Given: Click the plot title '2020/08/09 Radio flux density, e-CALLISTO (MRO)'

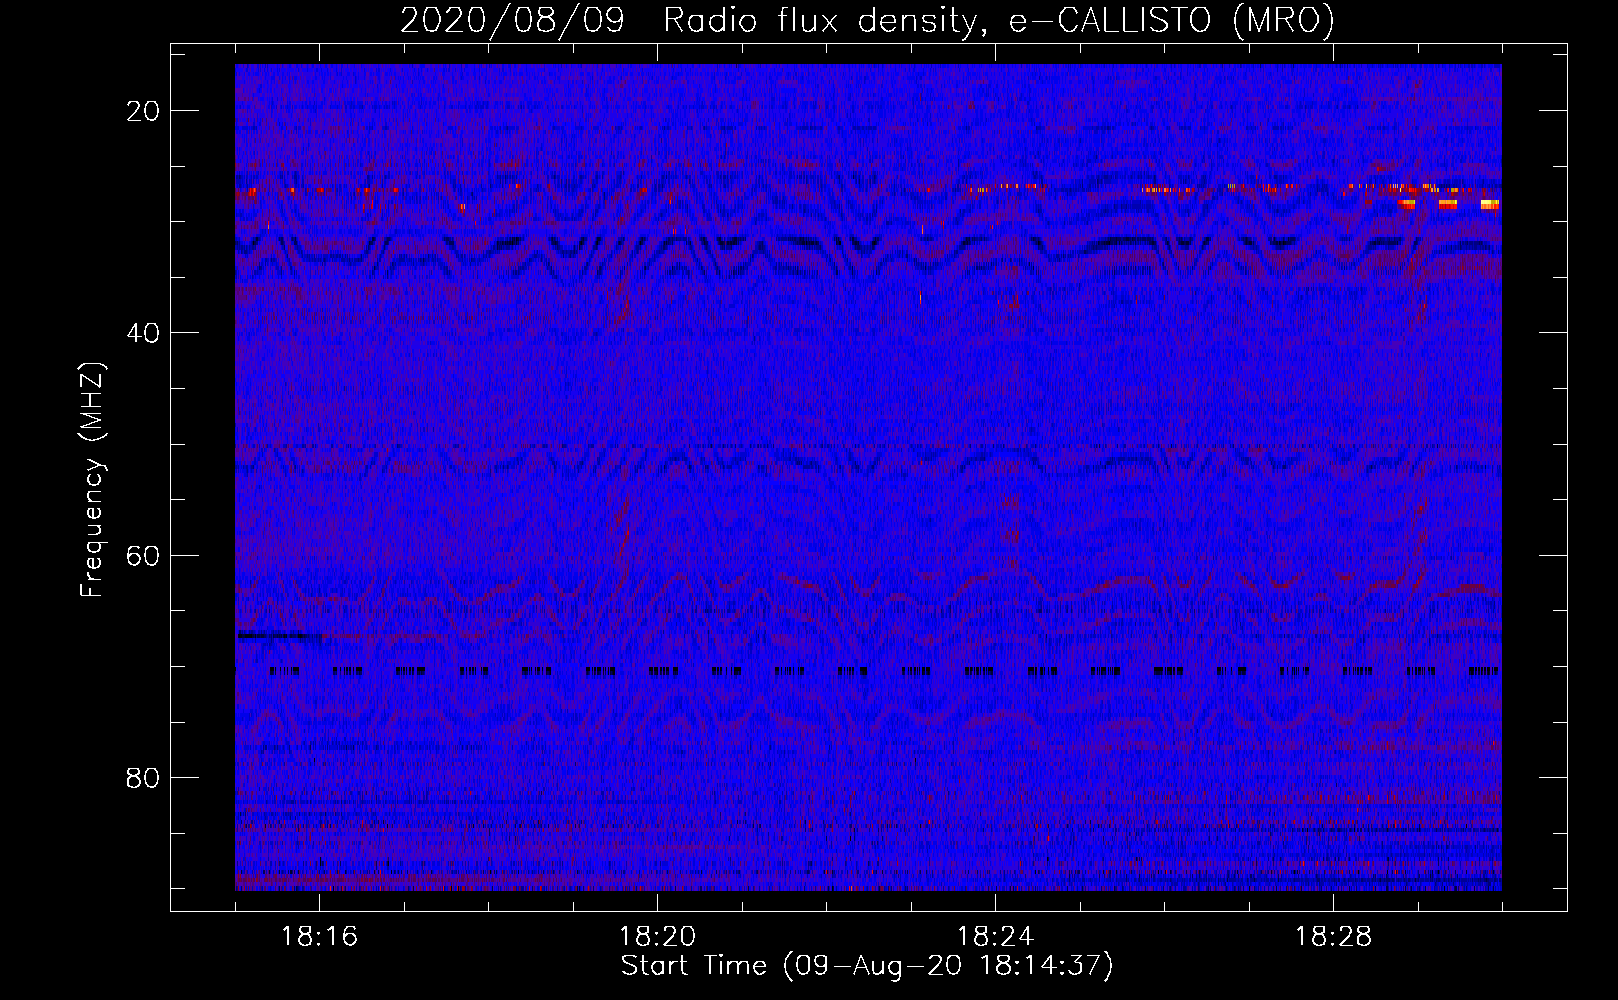Looking at the screenshot, I should [x=867, y=20].
